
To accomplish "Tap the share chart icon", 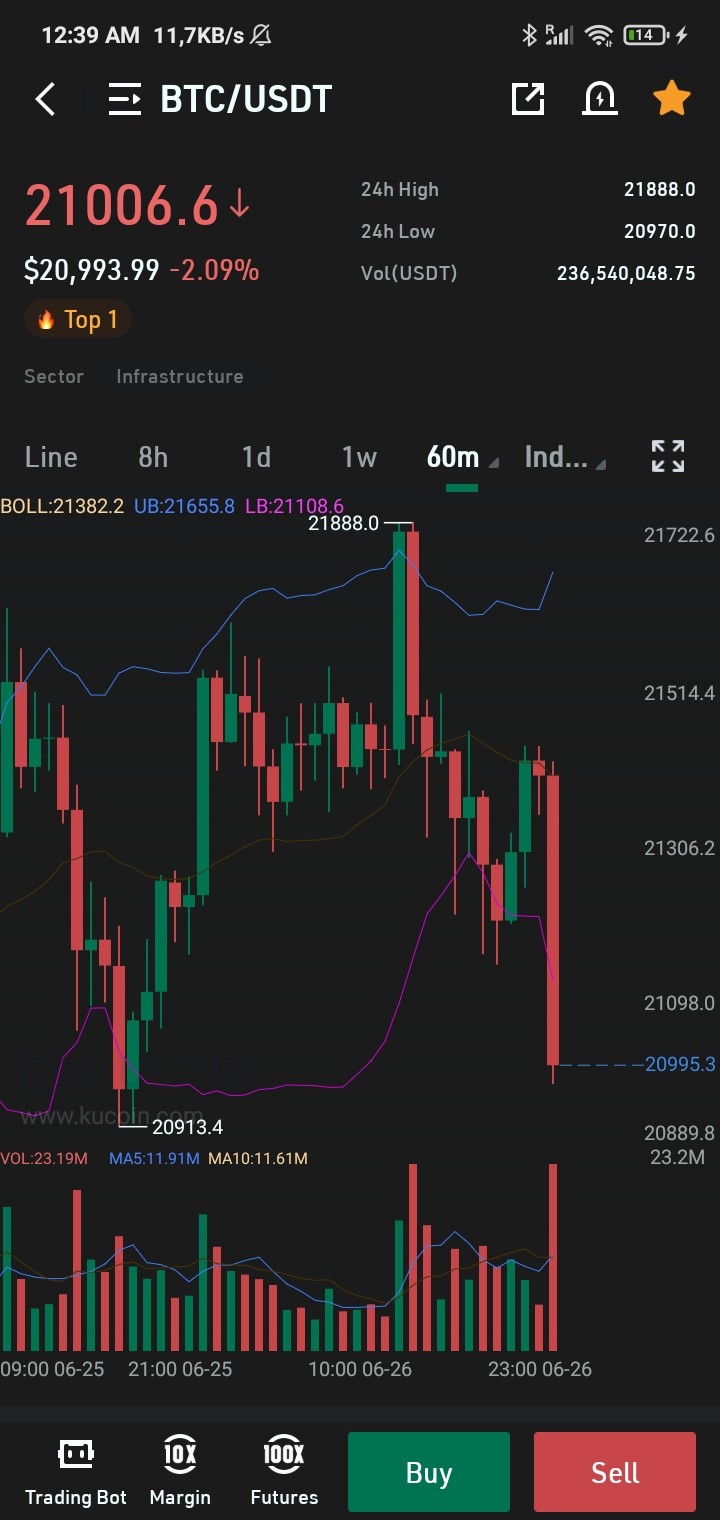I will pyautogui.click(x=528, y=98).
